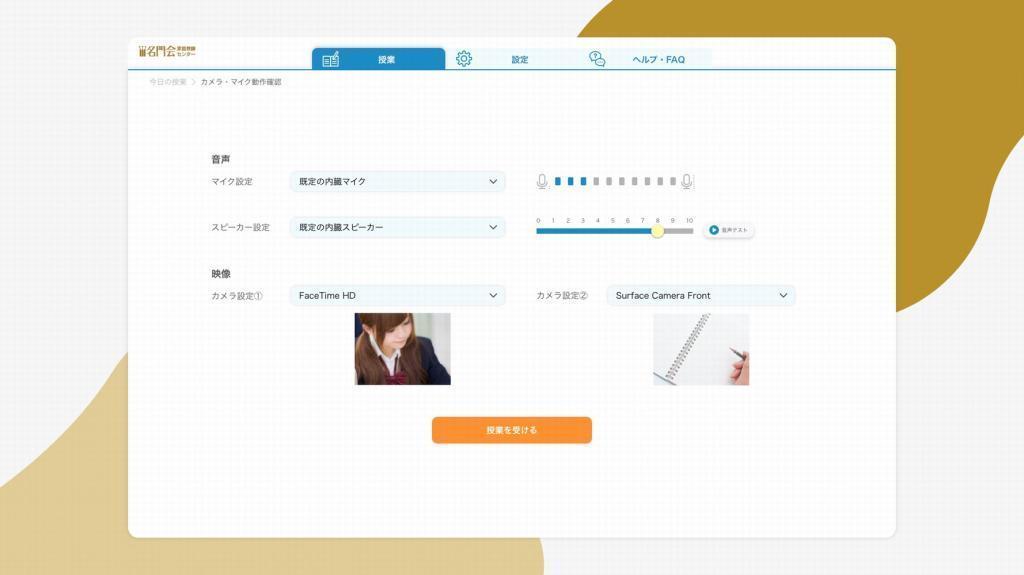The height and width of the screenshot is (575, 1024).
Task: Set speaker volume to 10 on track
Action: (x=690, y=231)
